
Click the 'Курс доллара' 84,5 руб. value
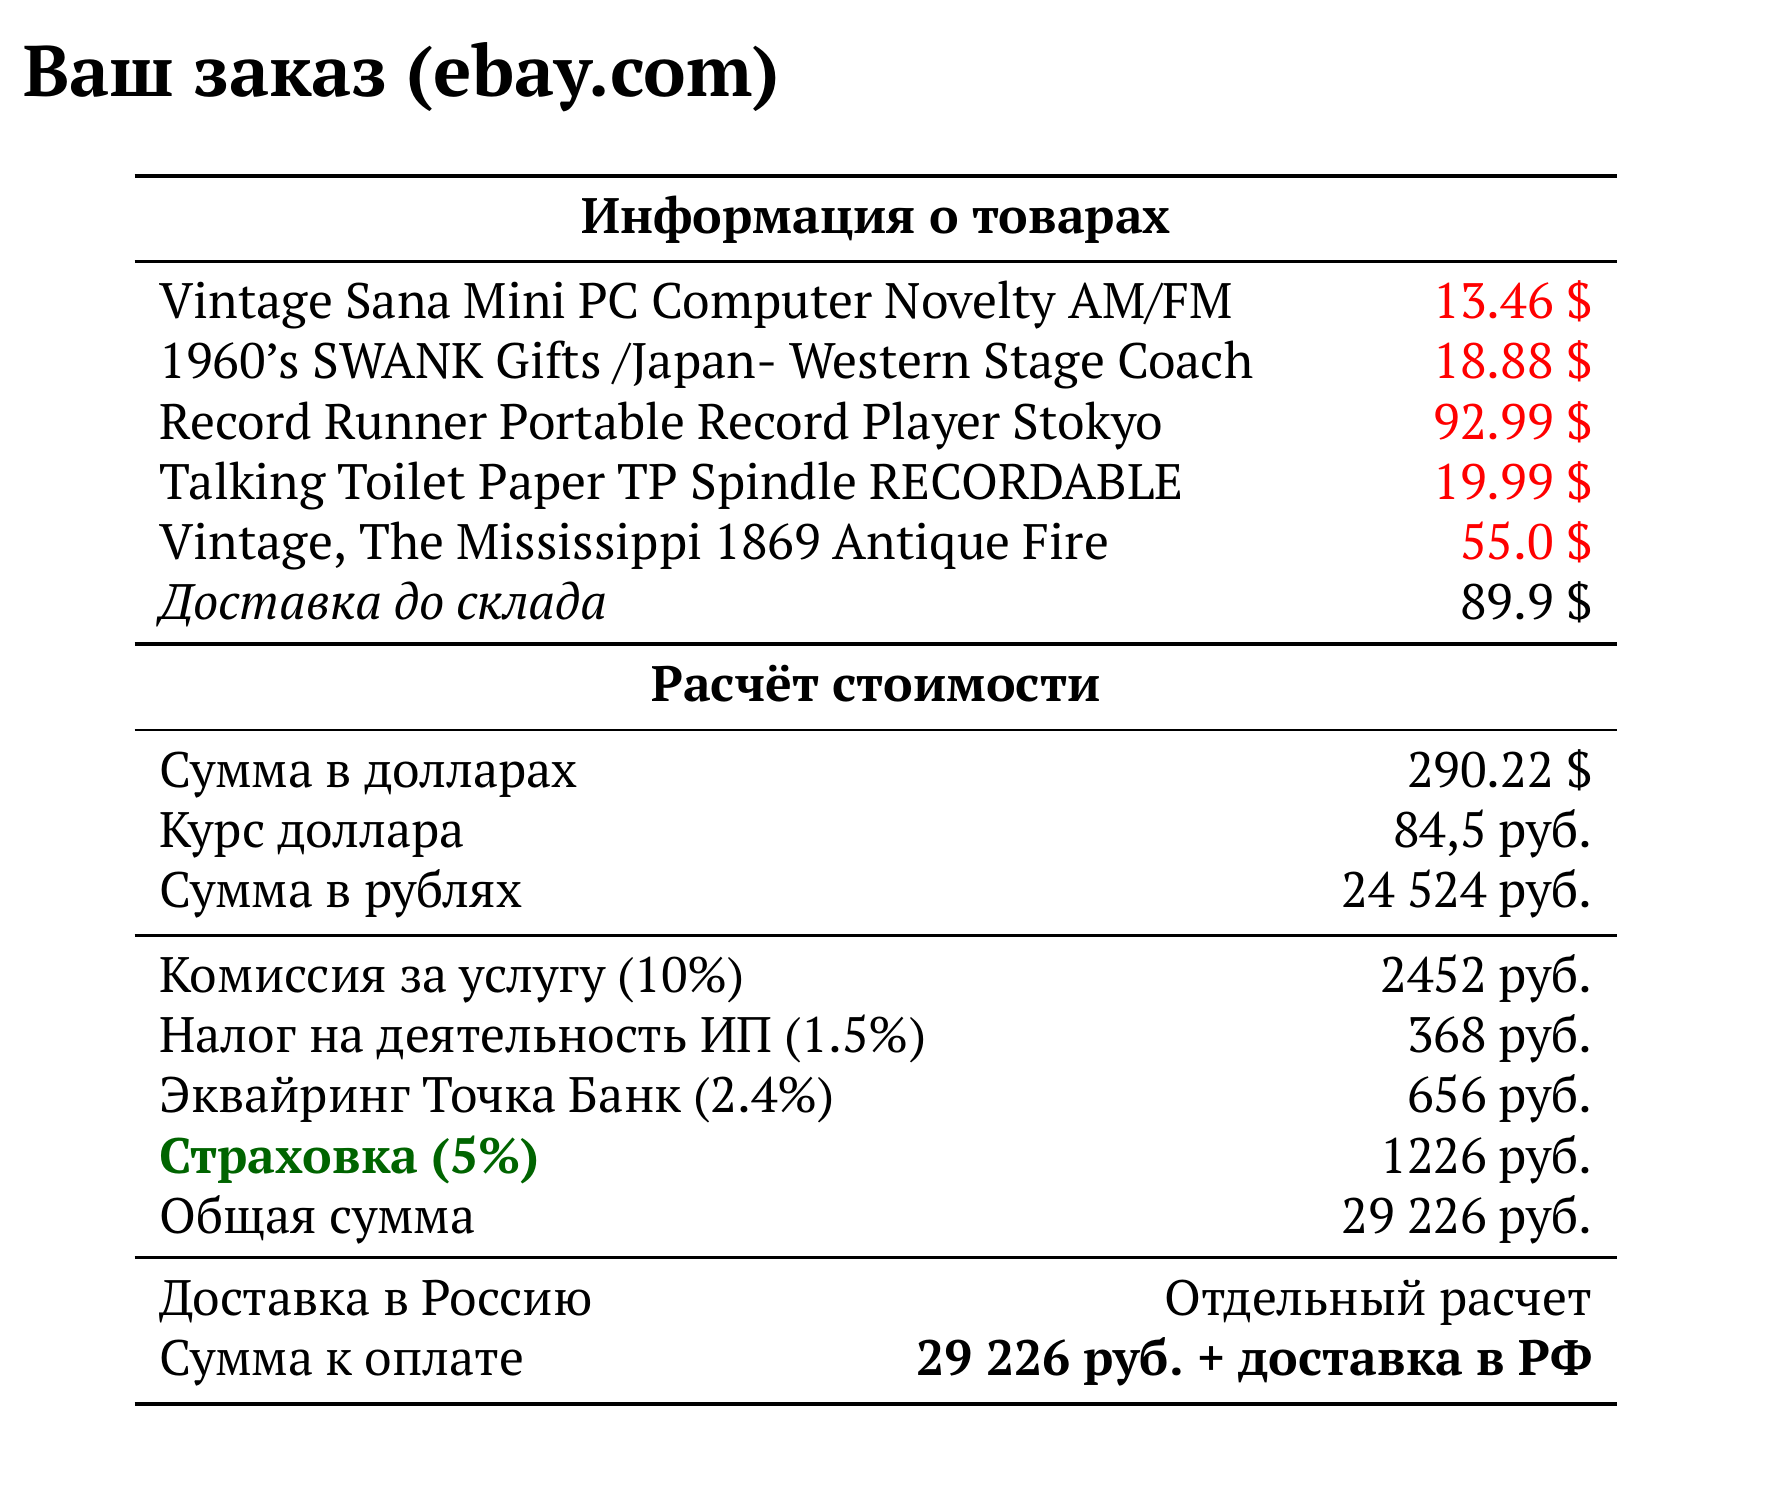click(1492, 830)
